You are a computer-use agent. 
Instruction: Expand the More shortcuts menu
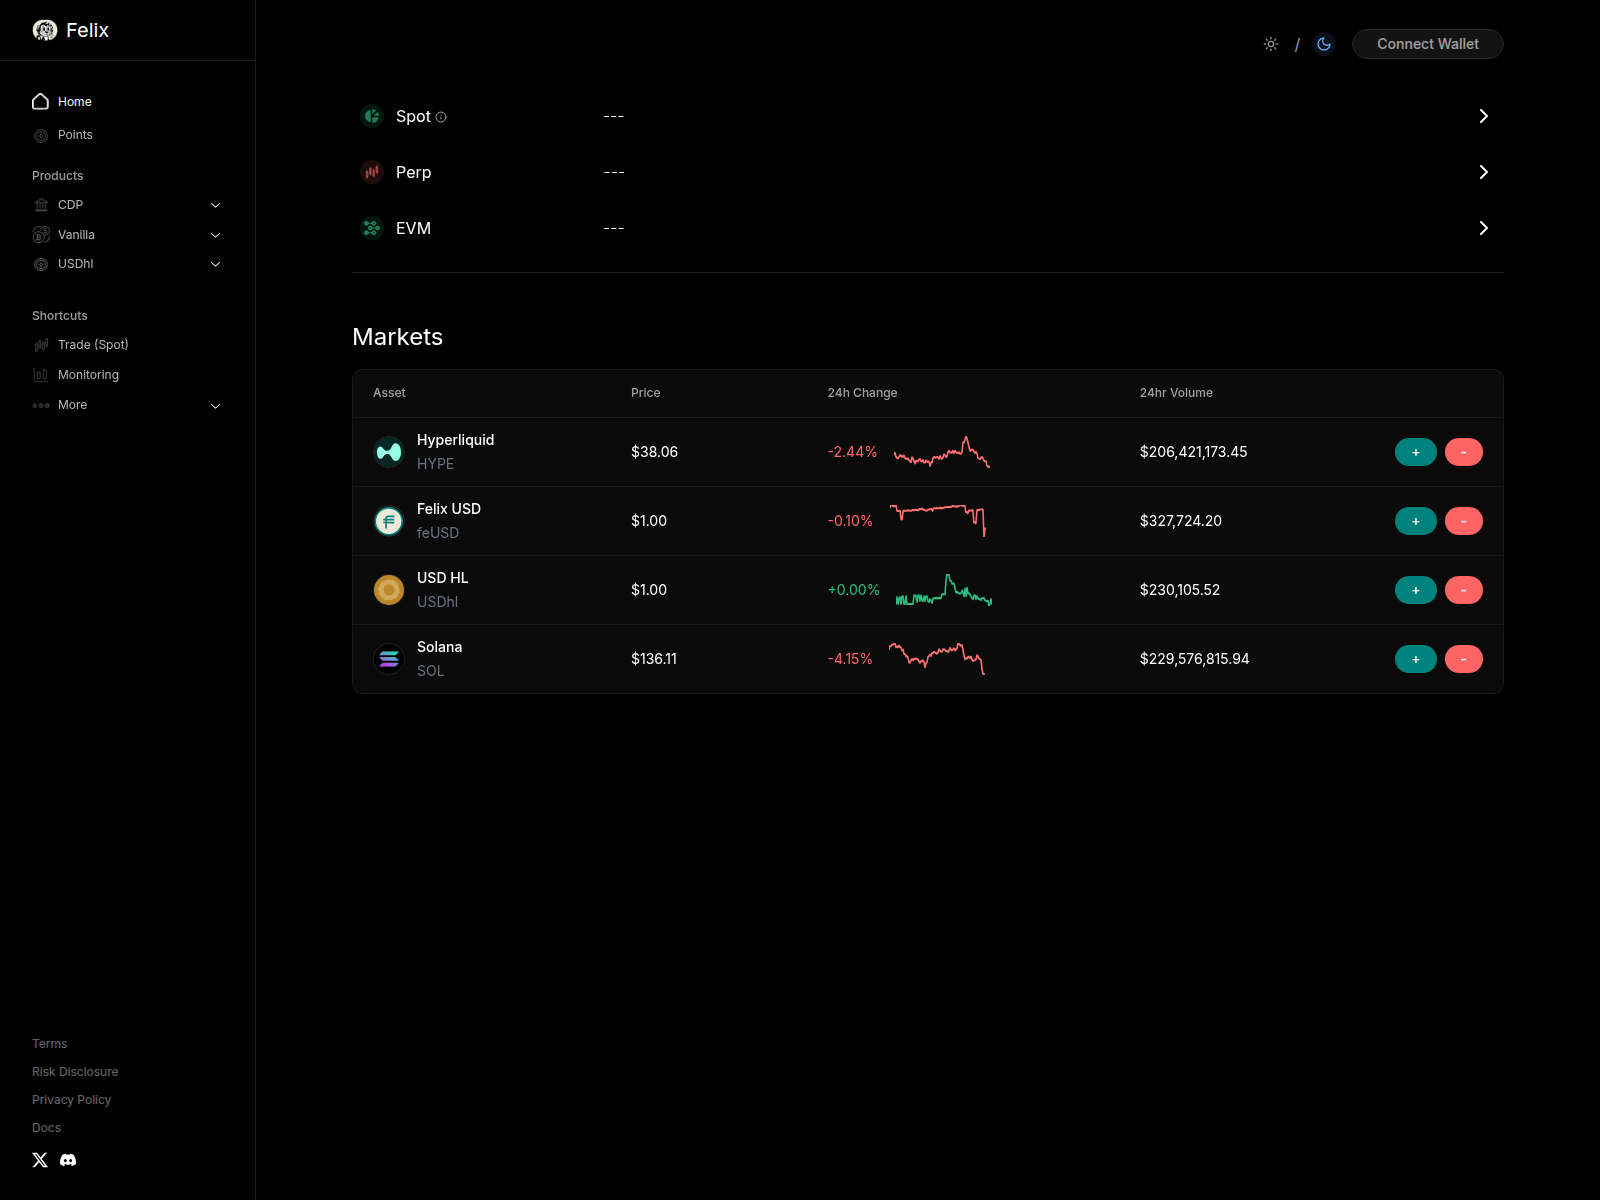tap(215, 405)
